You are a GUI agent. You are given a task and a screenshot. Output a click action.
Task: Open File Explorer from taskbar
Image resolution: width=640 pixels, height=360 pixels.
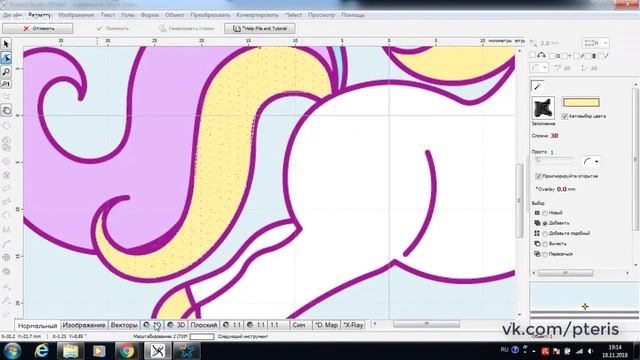pyautogui.click(x=70, y=351)
